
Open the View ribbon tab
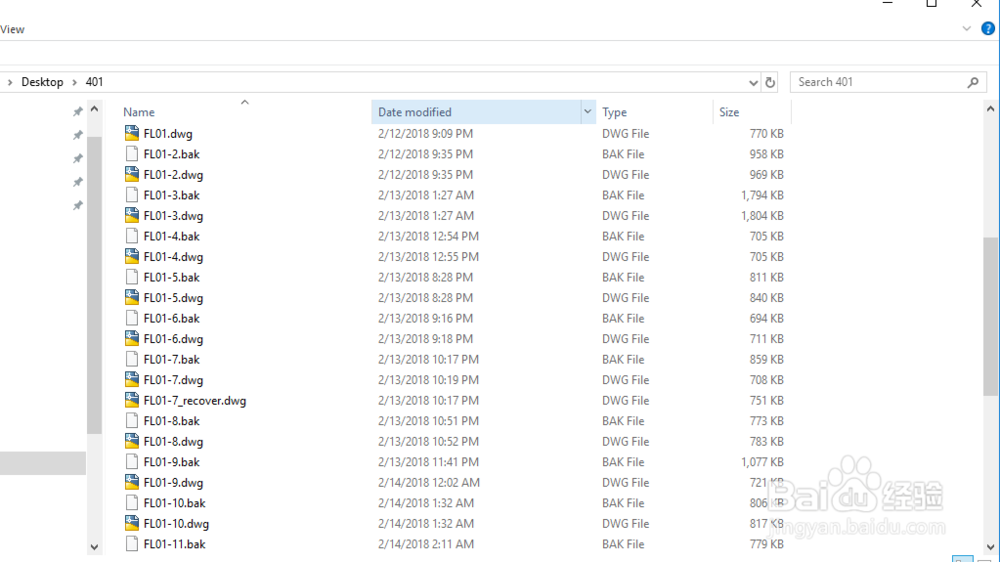(x=12, y=29)
